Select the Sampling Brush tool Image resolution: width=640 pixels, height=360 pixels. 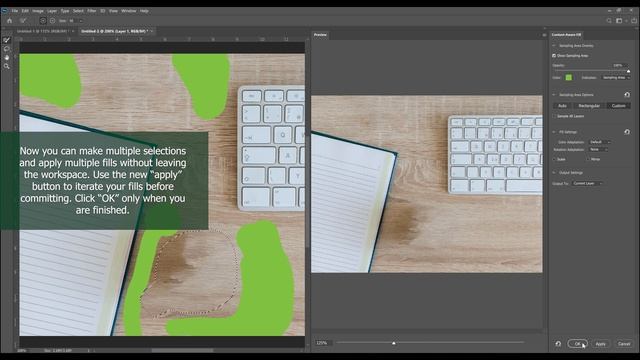pyautogui.click(x=7, y=40)
